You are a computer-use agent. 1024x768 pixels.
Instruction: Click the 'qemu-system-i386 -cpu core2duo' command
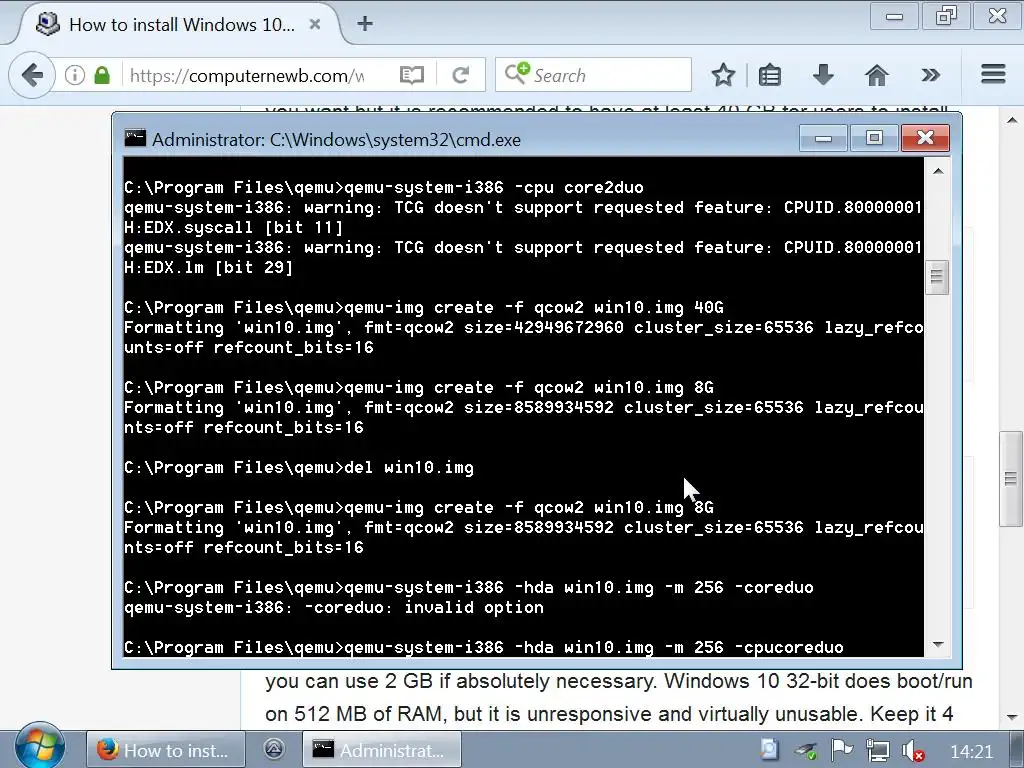pos(384,187)
